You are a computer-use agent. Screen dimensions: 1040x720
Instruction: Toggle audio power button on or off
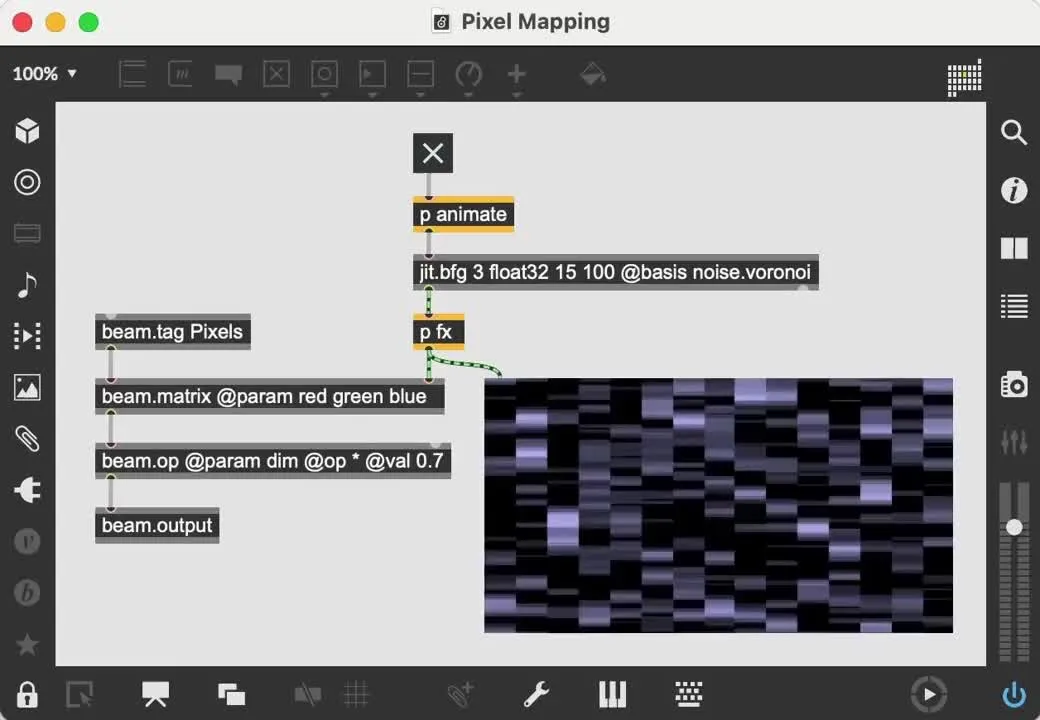pyautogui.click(x=1014, y=694)
